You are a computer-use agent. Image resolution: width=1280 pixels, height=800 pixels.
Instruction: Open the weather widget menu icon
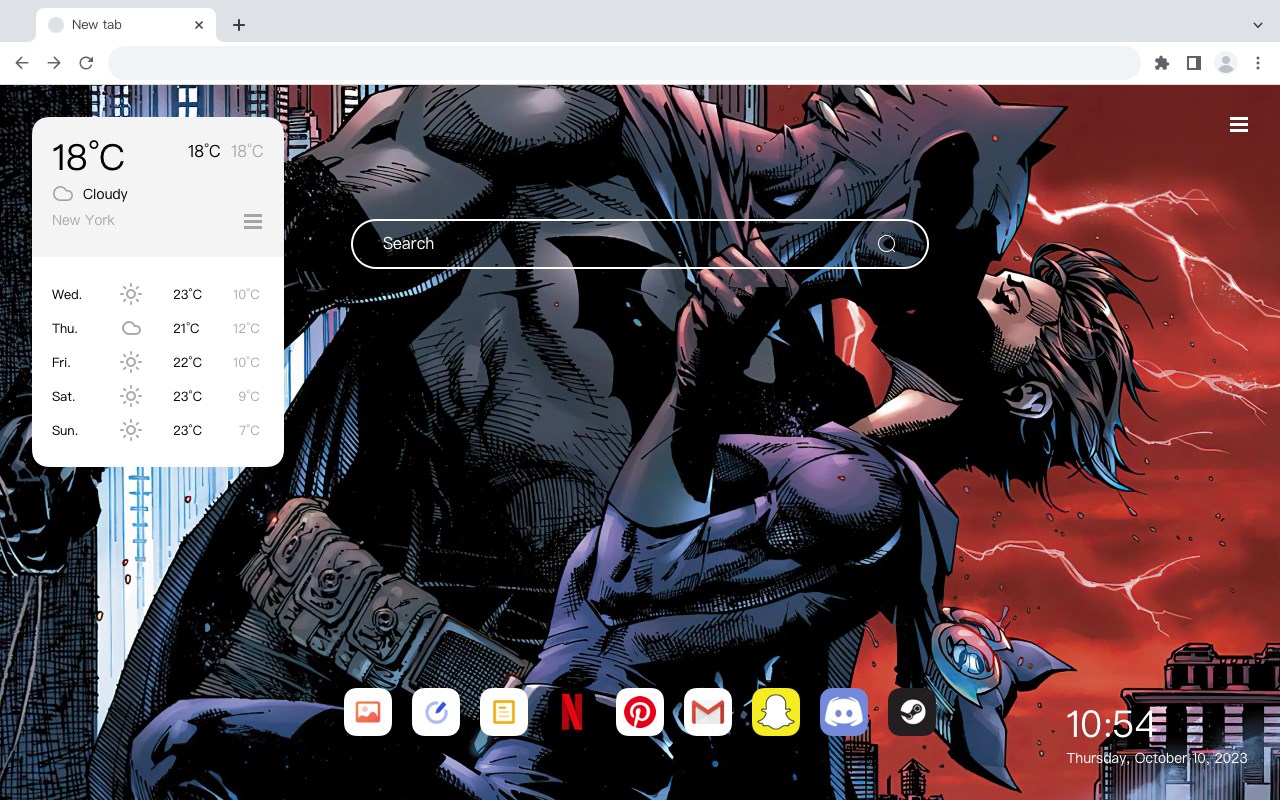[x=253, y=221]
